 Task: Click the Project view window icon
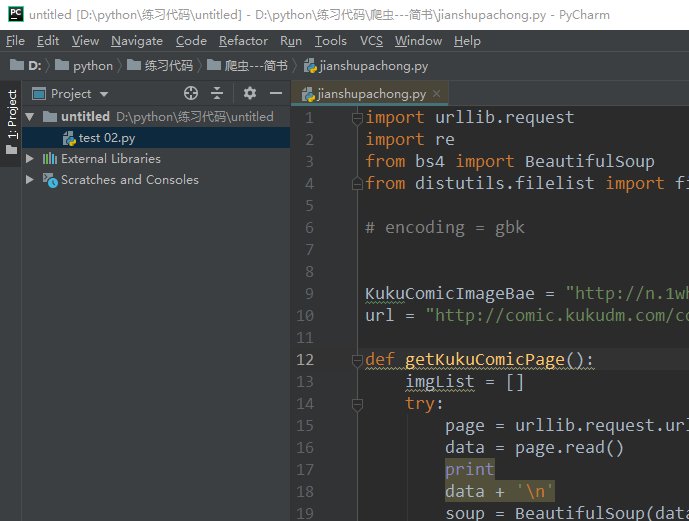[39, 94]
